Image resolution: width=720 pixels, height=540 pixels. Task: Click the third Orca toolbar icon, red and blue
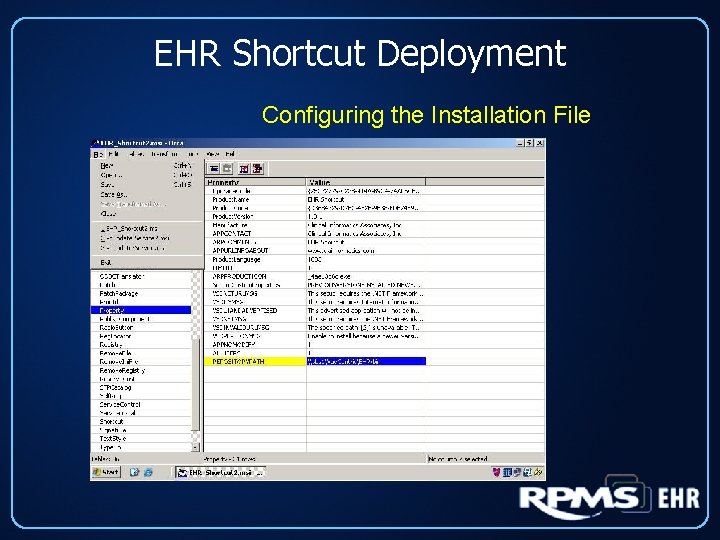pyautogui.click(x=244, y=169)
